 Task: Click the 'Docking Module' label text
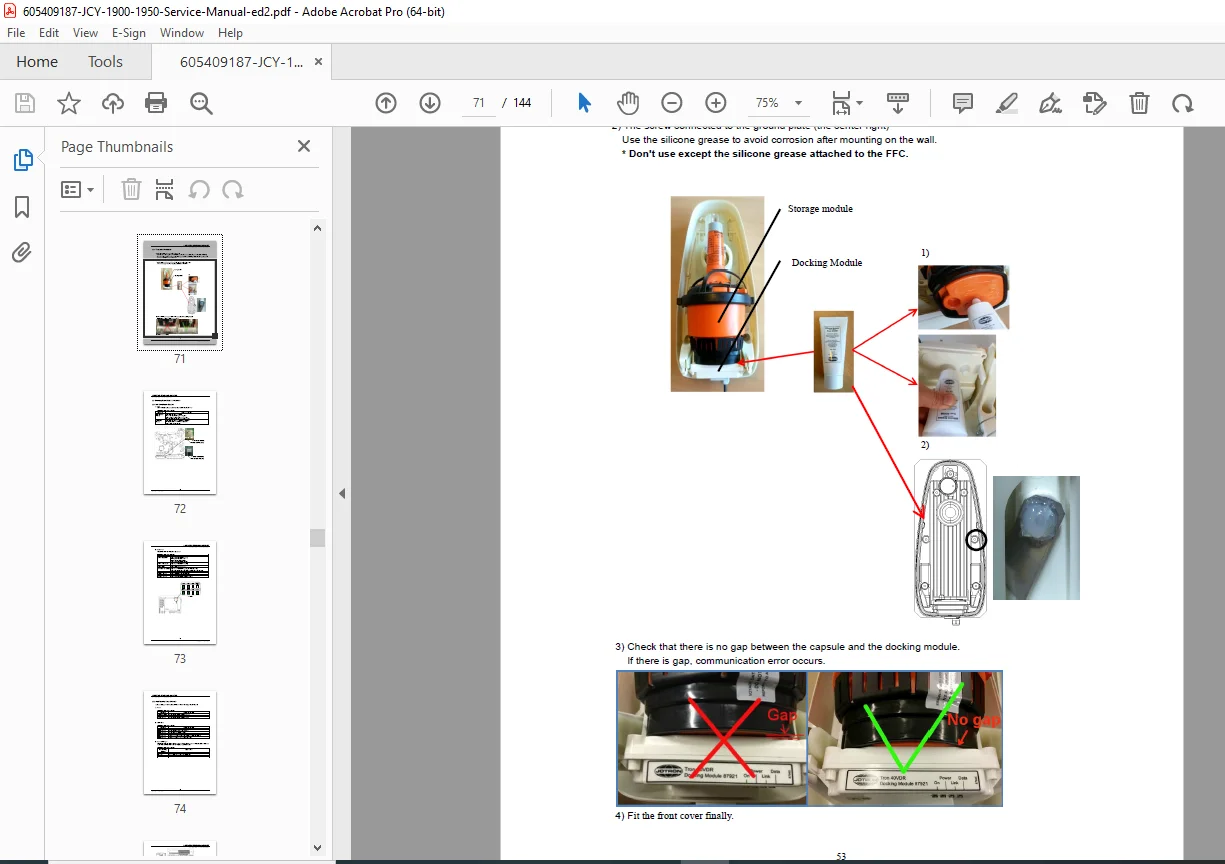pyautogui.click(x=827, y=263)
